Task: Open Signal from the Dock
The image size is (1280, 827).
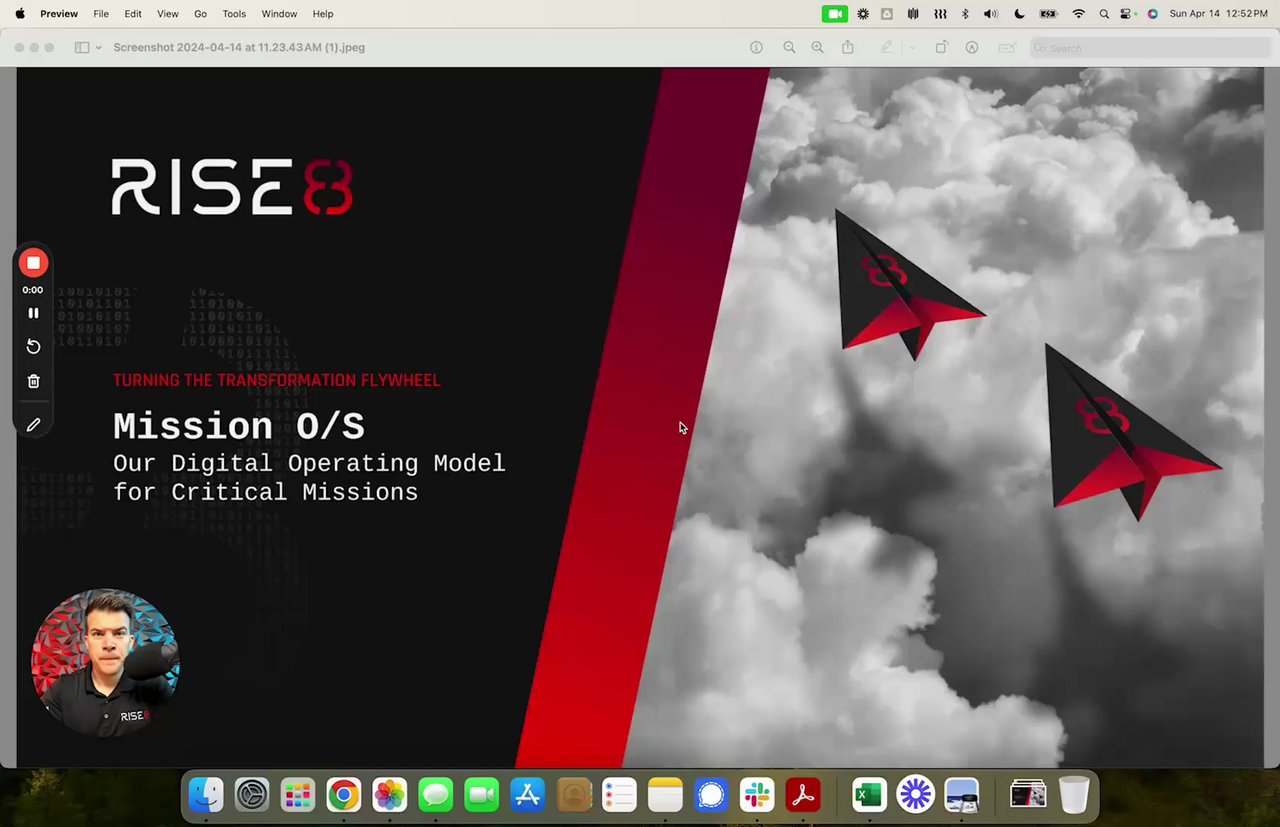Action: [x=711, y=795]
